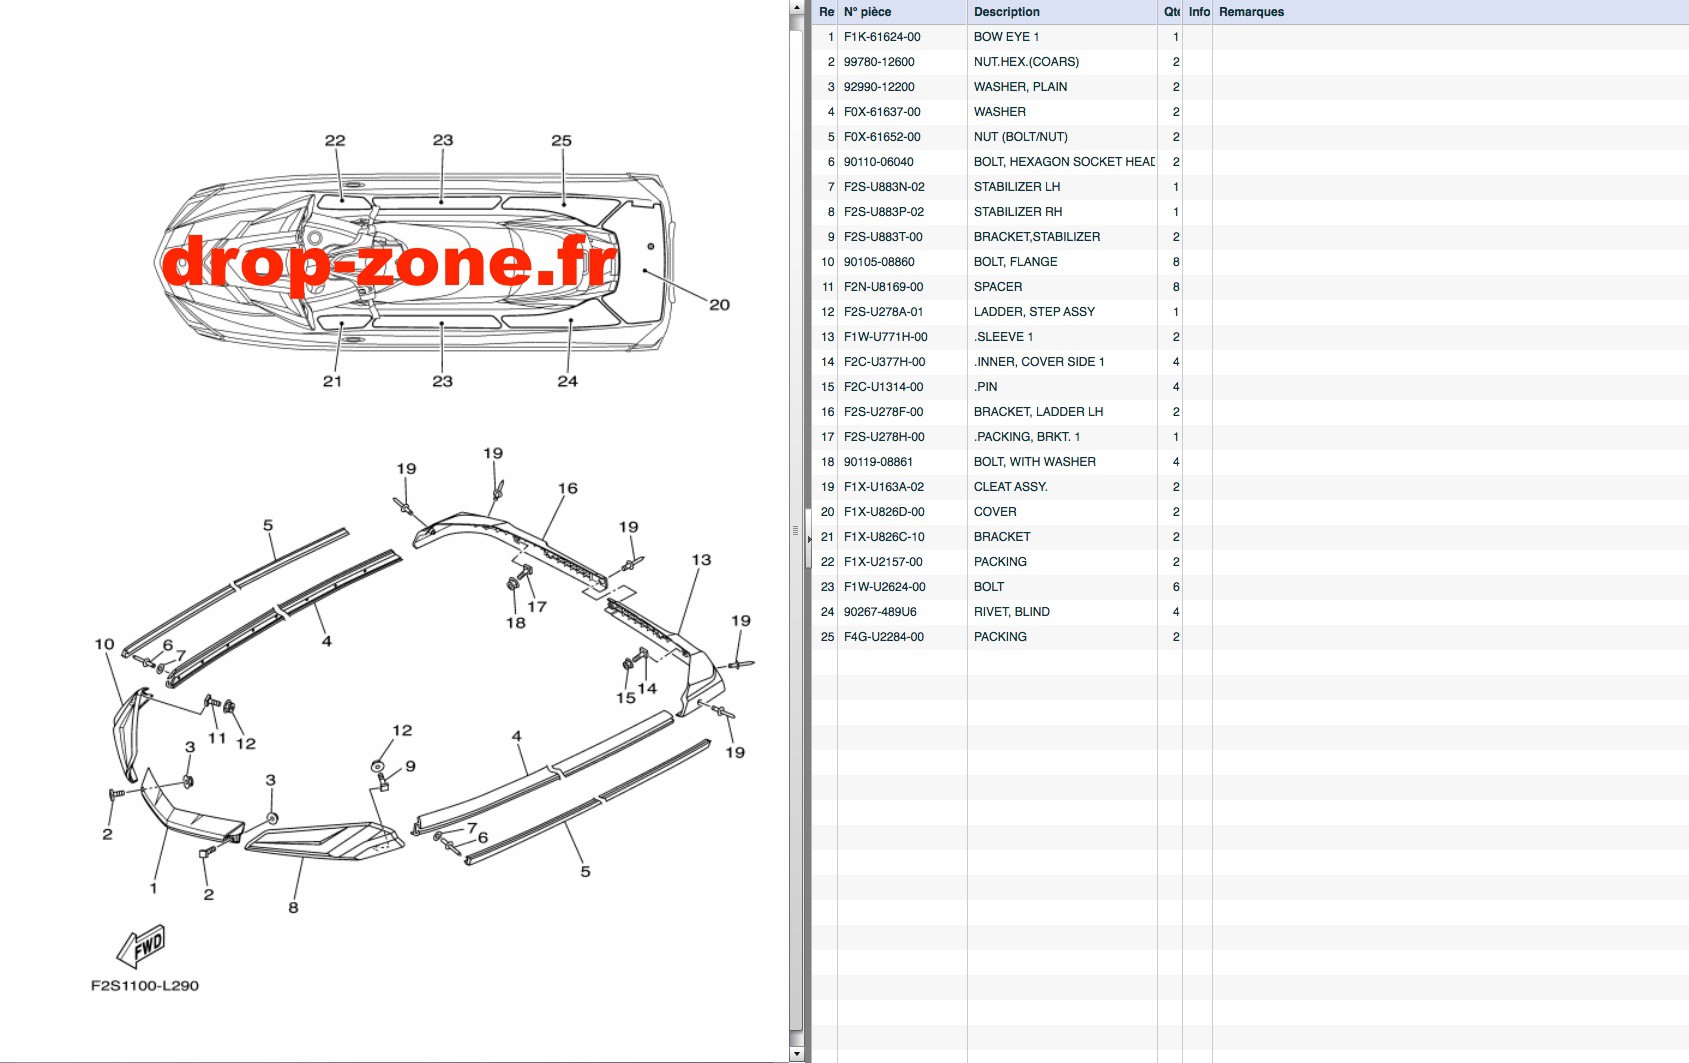Screen dimensions: 1689x1063
Task: Select part number F2S-U883T-00
Action: [x=883, y=237]
